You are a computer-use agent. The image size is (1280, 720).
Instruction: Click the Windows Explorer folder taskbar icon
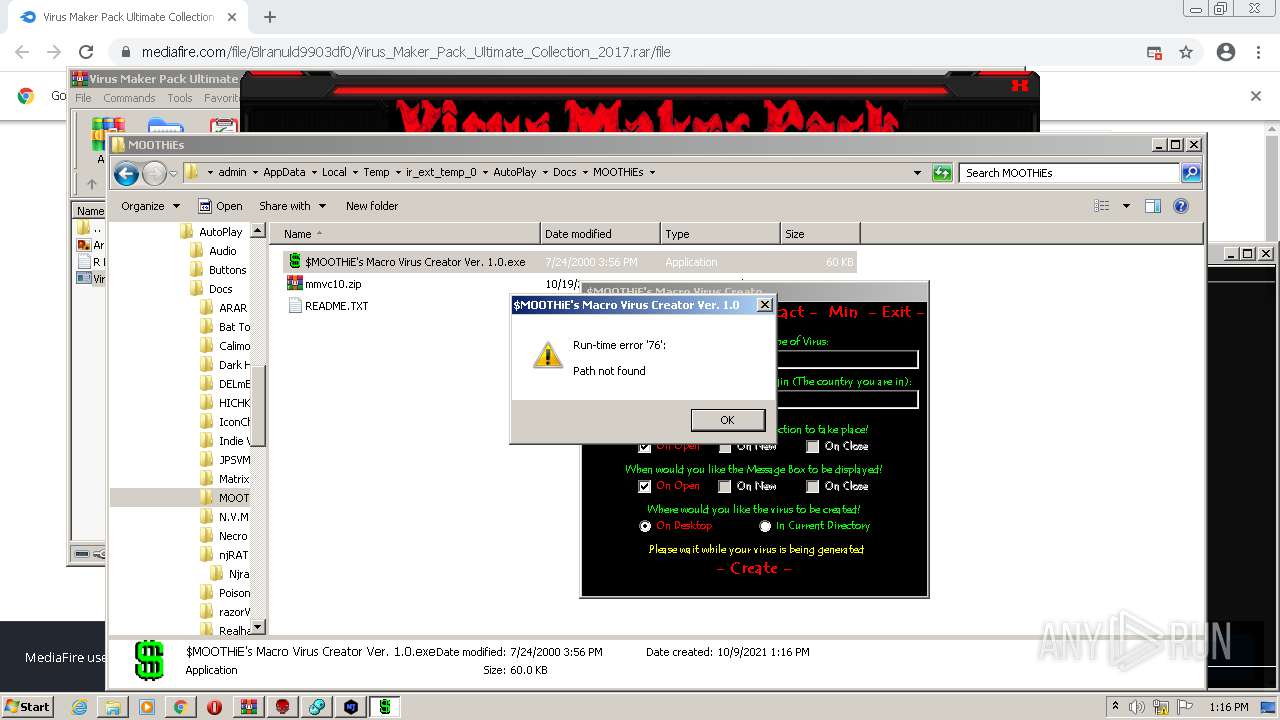[x=113, y=707]
